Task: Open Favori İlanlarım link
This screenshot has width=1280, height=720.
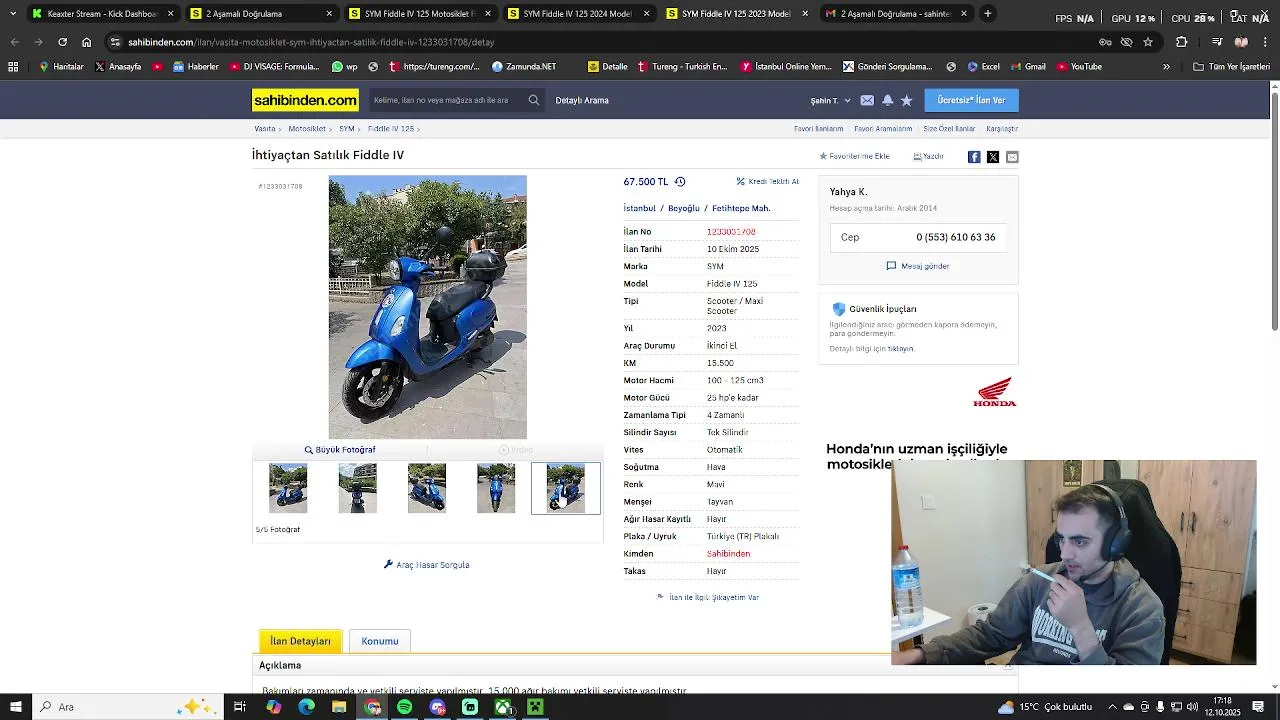Action: [819, 129]
